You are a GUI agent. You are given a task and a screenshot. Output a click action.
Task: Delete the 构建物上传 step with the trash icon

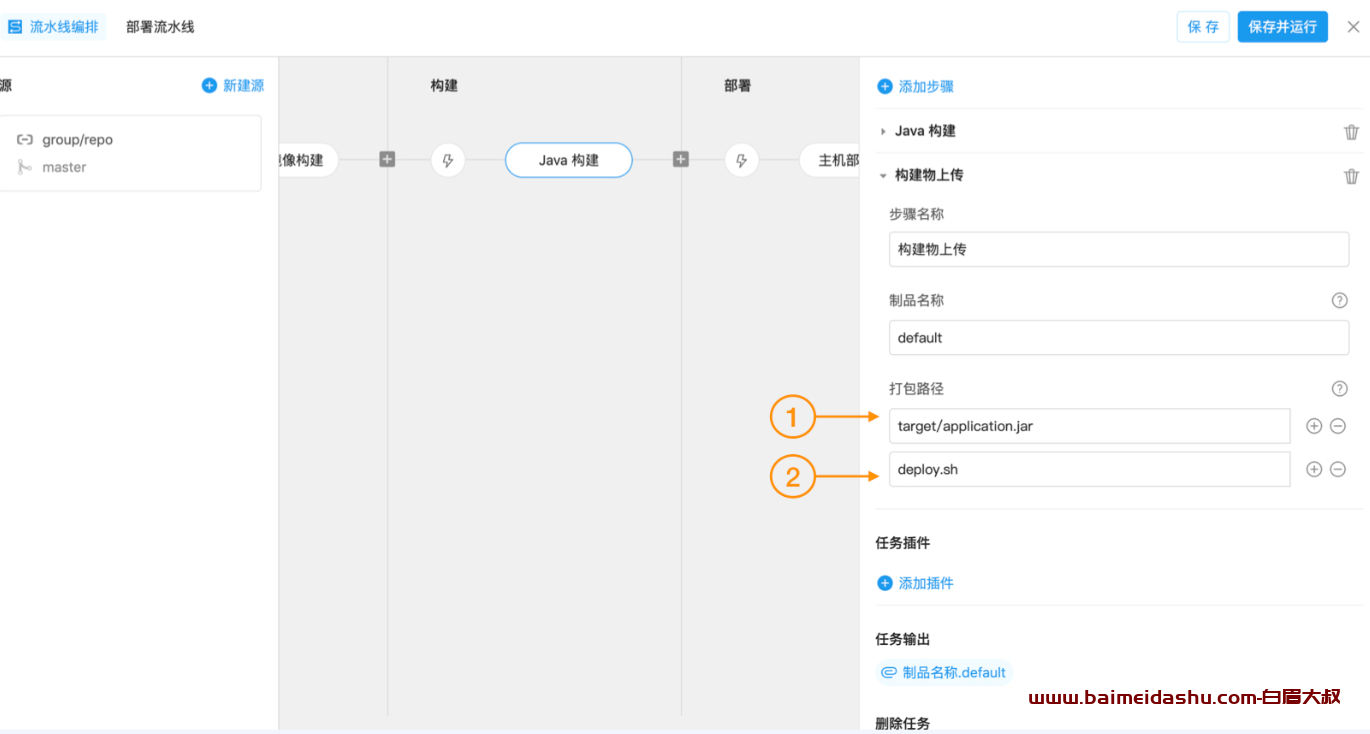point(1351,176)
